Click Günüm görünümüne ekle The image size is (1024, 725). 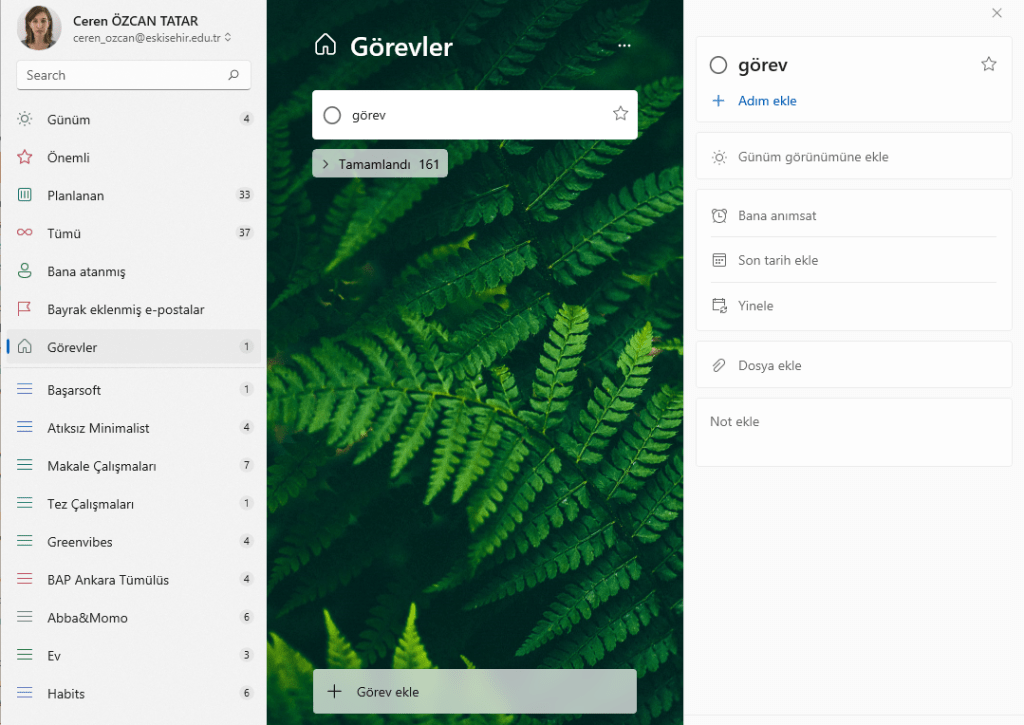tap(812, 157)
